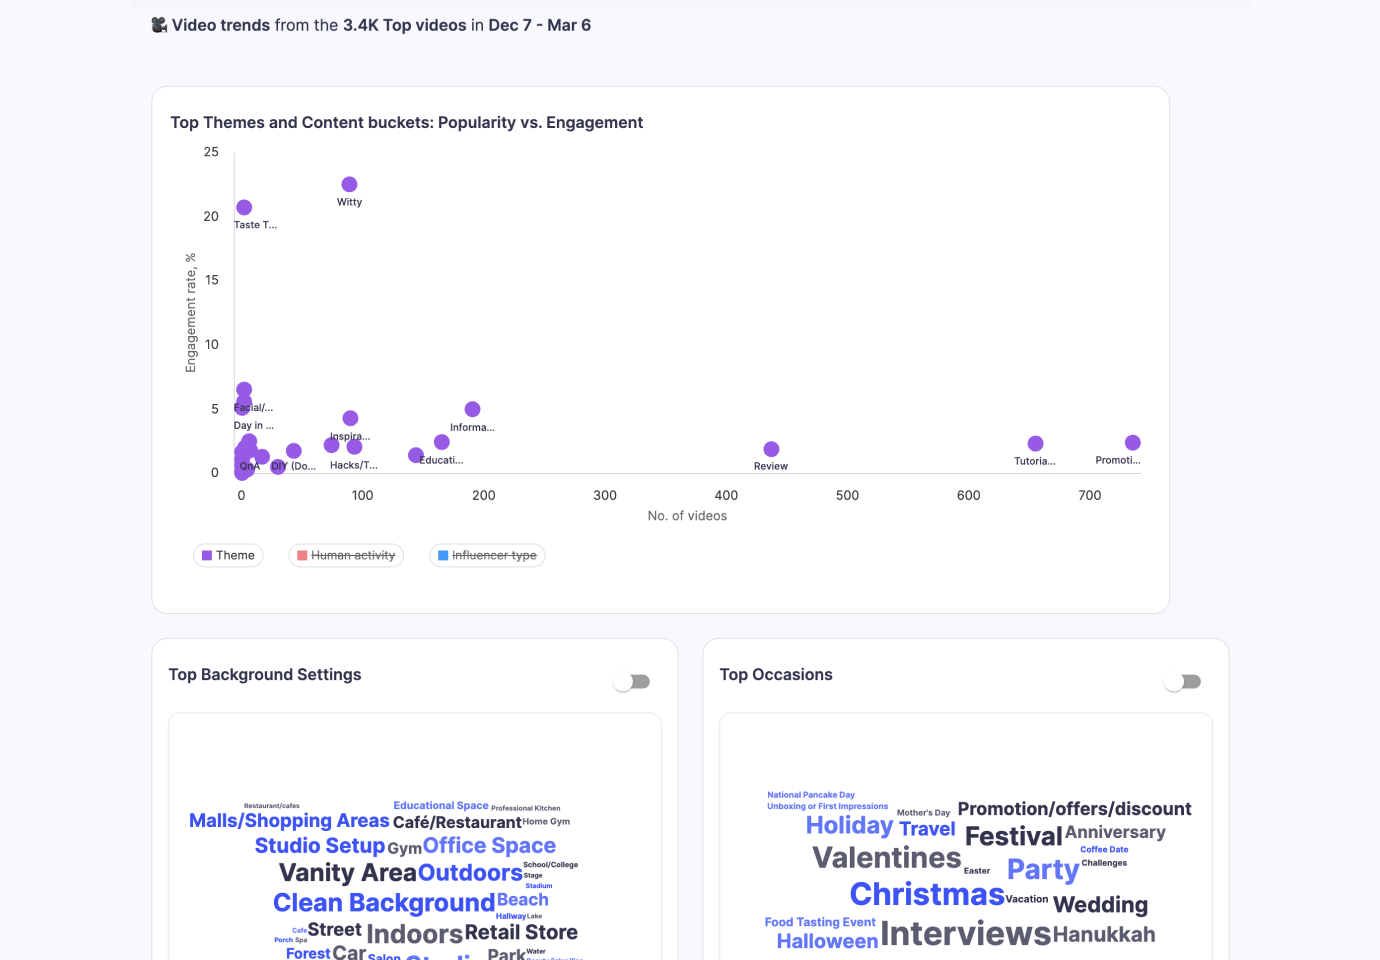Image resolution: width=1380 pixels, height=960 pixels.
Task: Select the Taste T... data point
Action: click(244, 208)
